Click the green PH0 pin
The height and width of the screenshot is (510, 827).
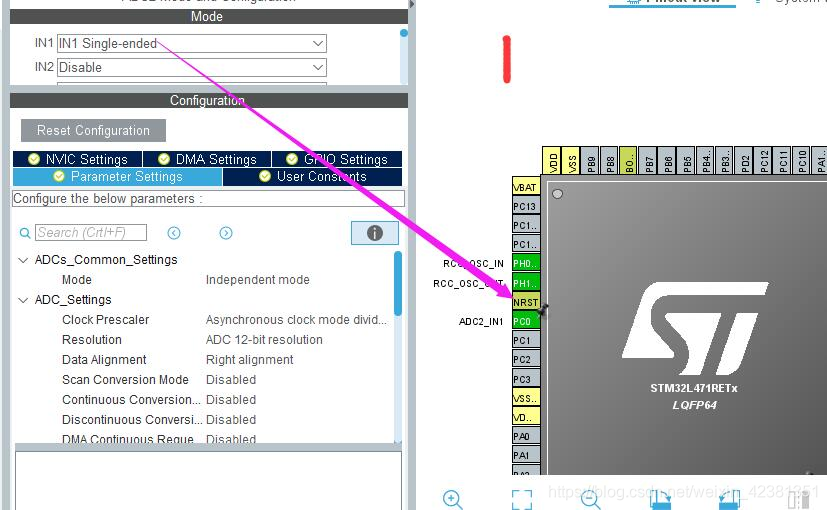pyautogui.click(x=526, y=263)
